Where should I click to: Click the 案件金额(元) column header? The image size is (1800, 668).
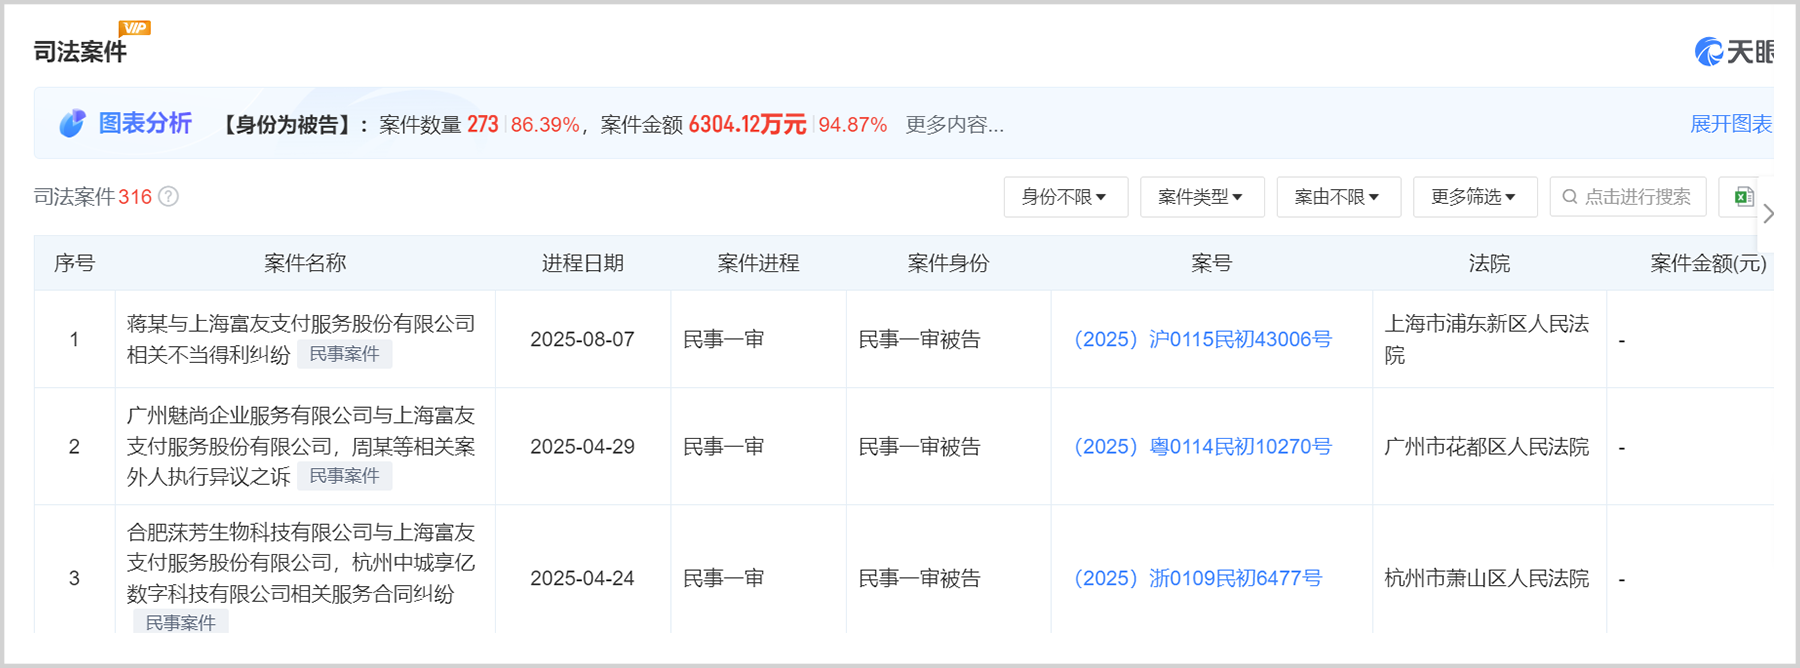[x=1708, y=263]
